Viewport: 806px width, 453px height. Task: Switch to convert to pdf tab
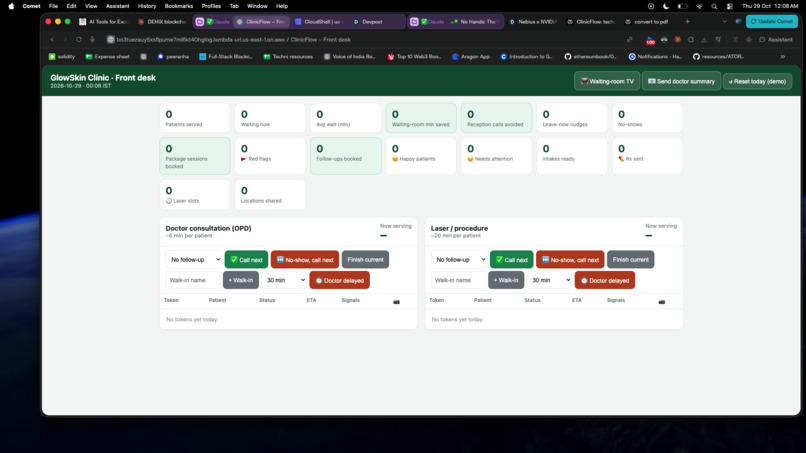click(x=647, y=22)
